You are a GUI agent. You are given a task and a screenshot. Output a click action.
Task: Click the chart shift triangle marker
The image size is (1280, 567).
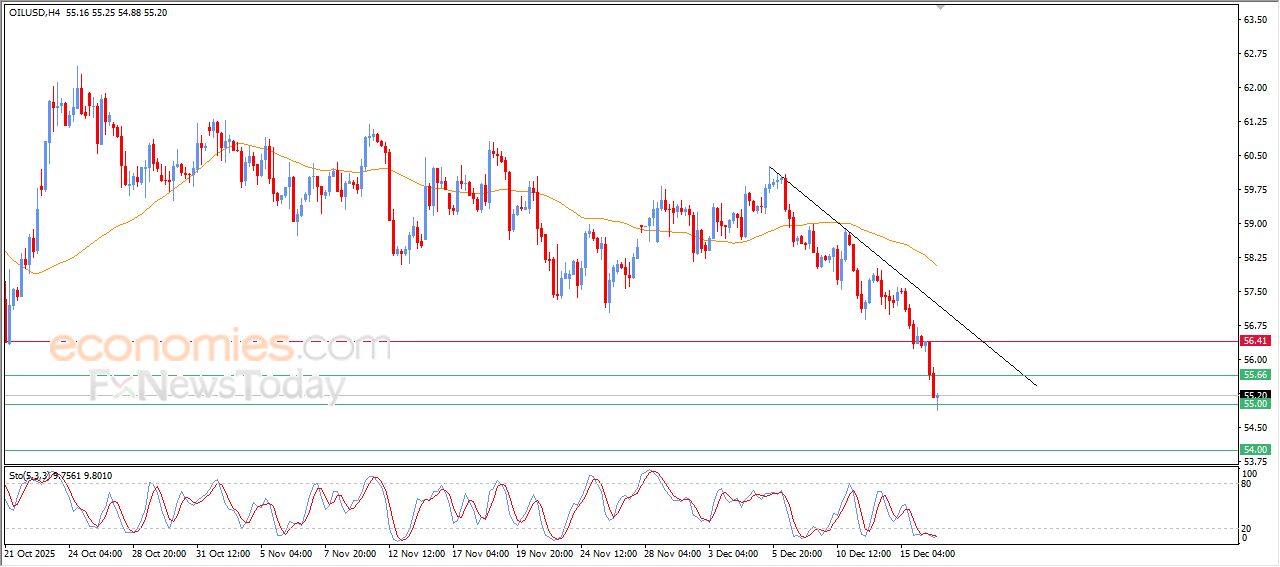[x=939, y=6]
